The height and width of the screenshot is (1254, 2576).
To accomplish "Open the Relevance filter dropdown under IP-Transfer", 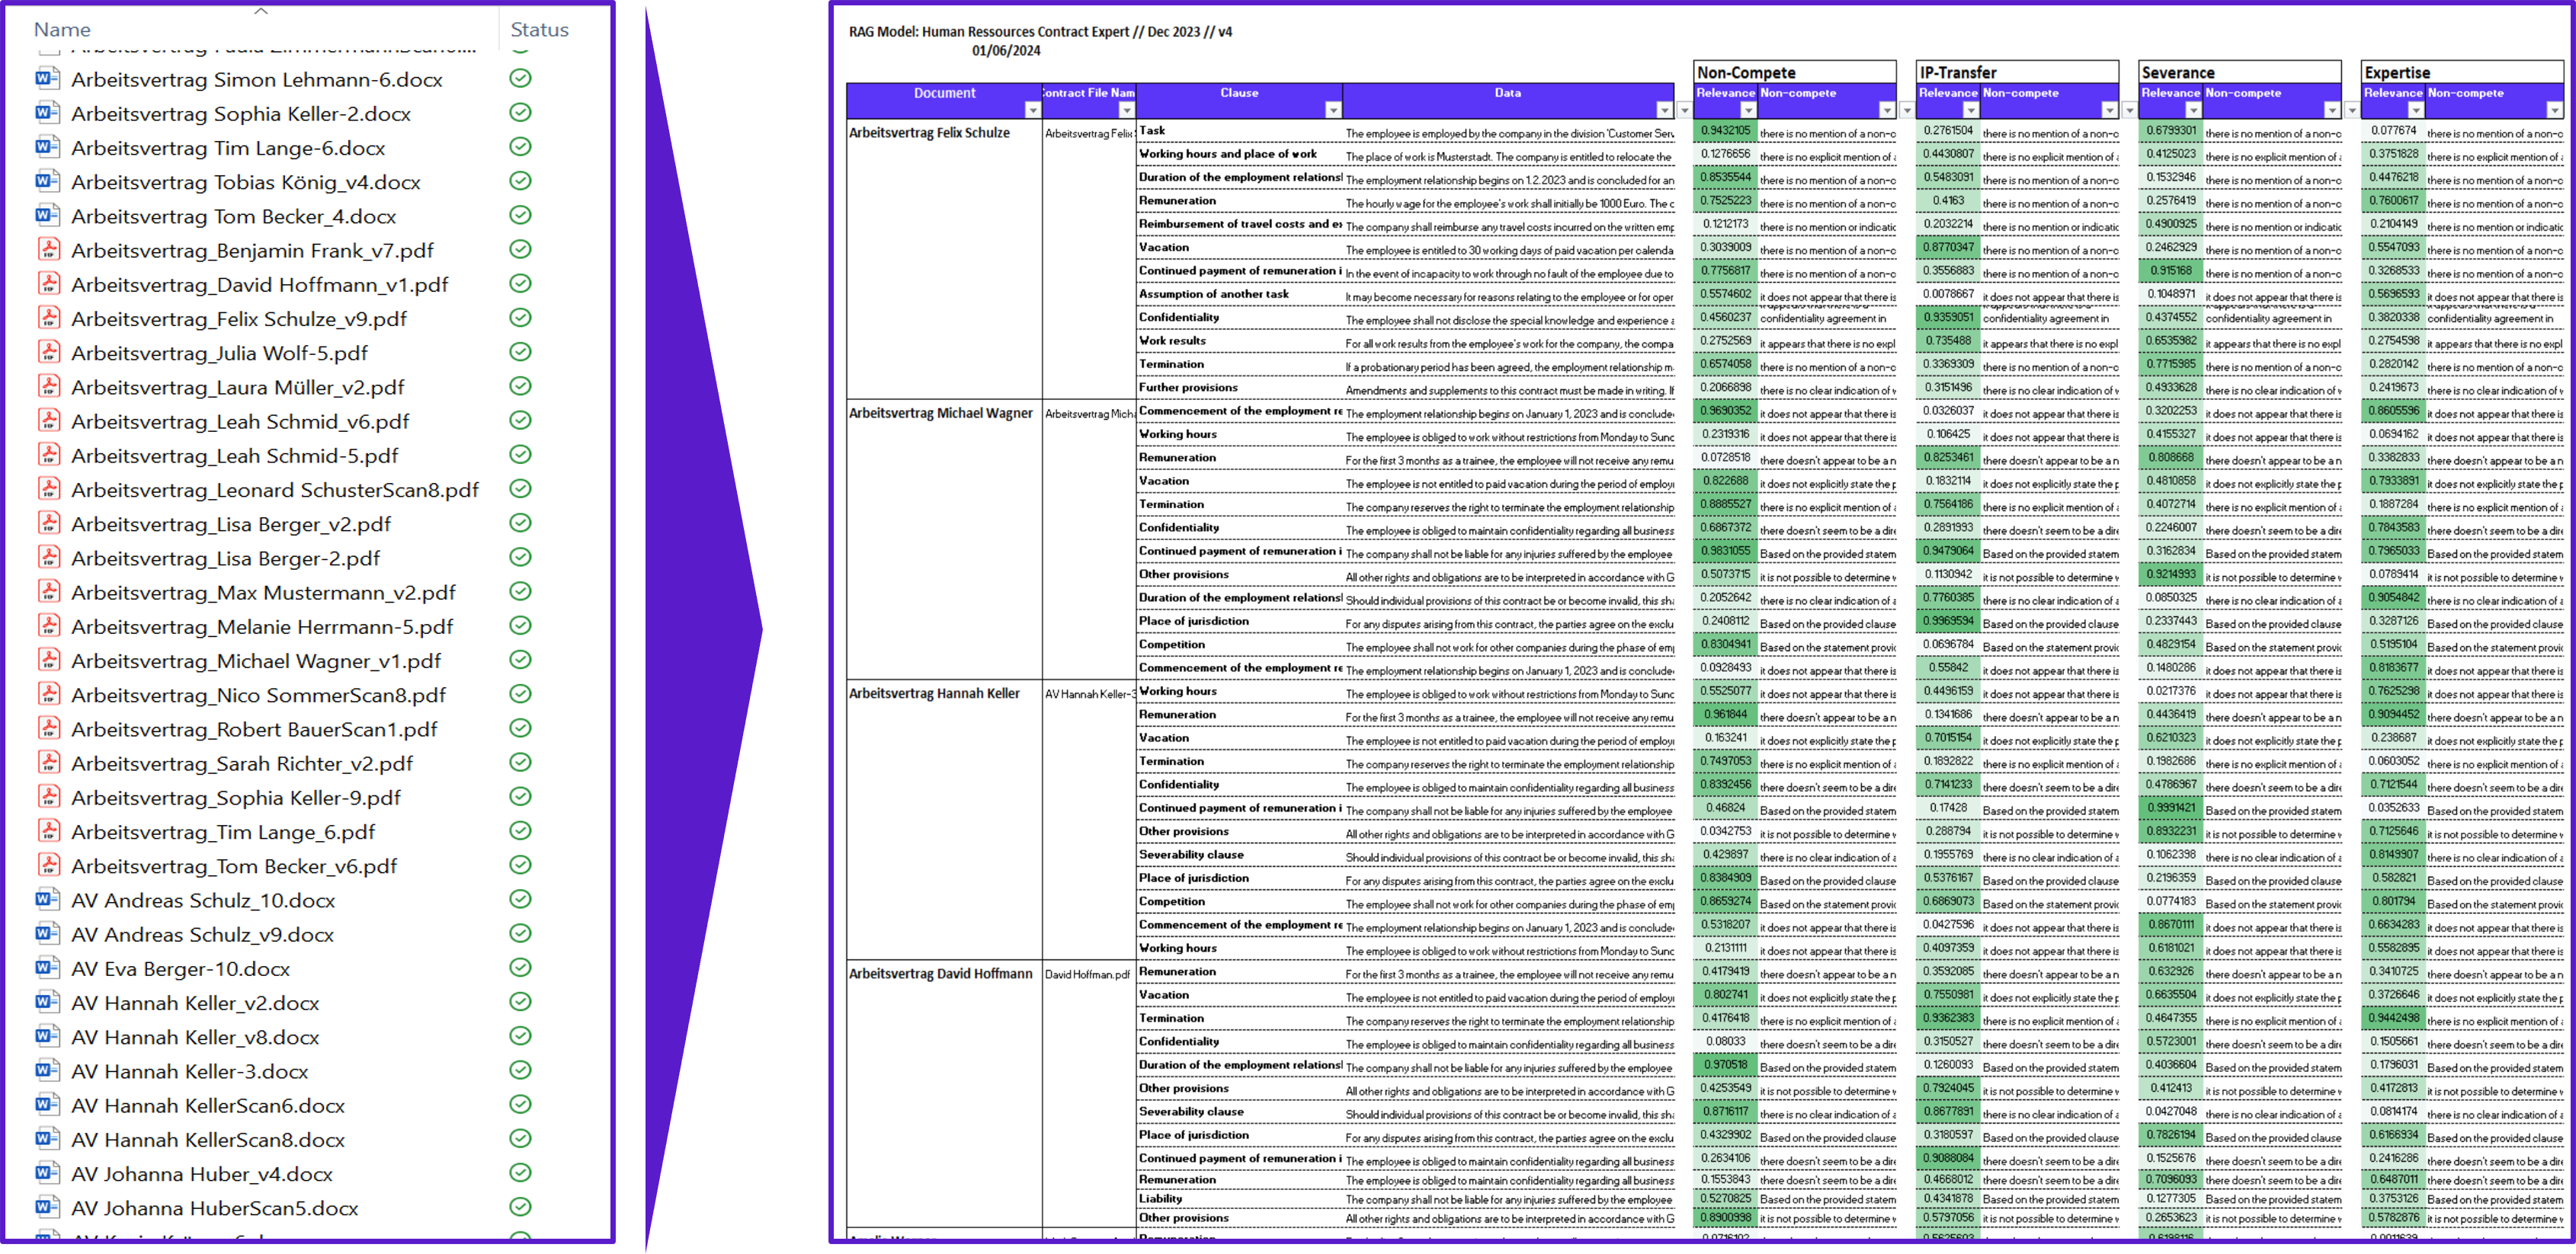I will 1970,110.
